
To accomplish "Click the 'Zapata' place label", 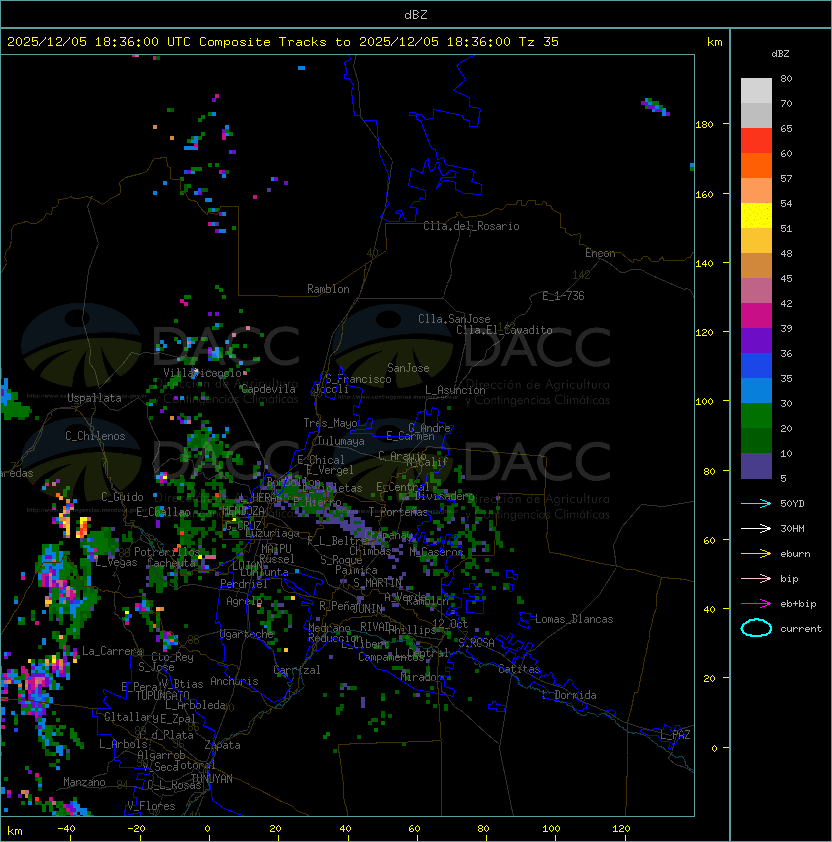I will click(x=222, y=745).
